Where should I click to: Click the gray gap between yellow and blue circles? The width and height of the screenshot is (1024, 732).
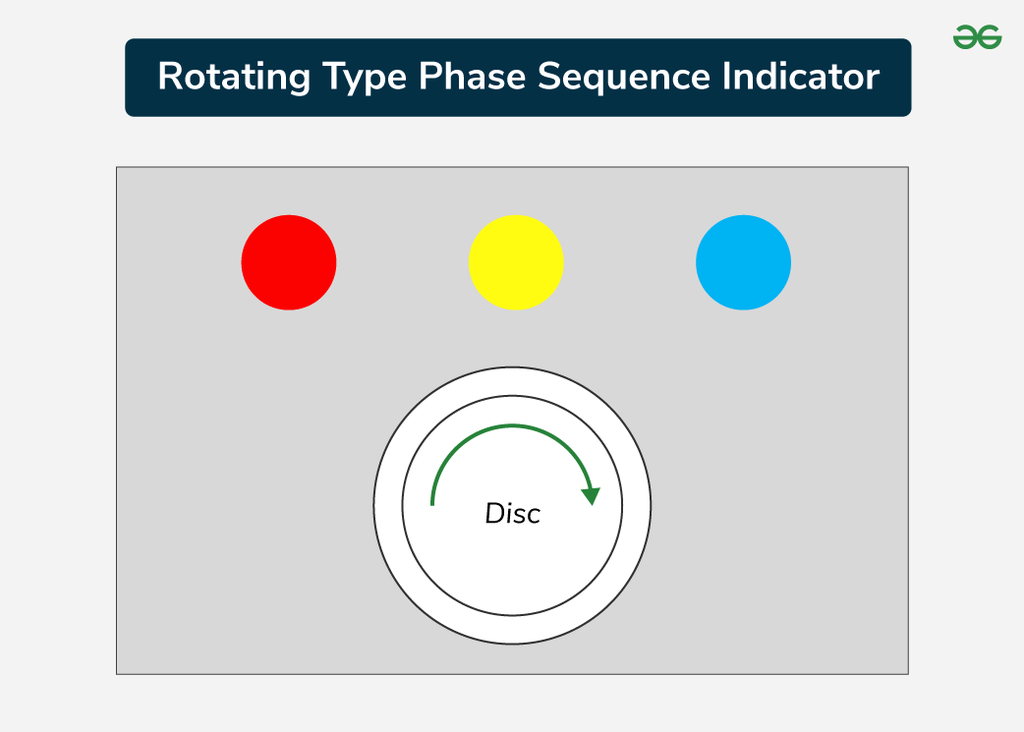pos(630,262)
